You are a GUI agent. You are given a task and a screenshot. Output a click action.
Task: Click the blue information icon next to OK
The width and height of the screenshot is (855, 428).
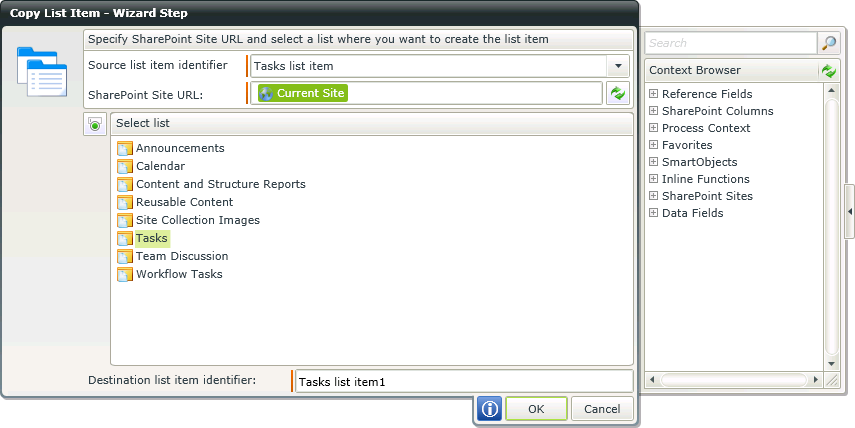click(x=489, y=409)
